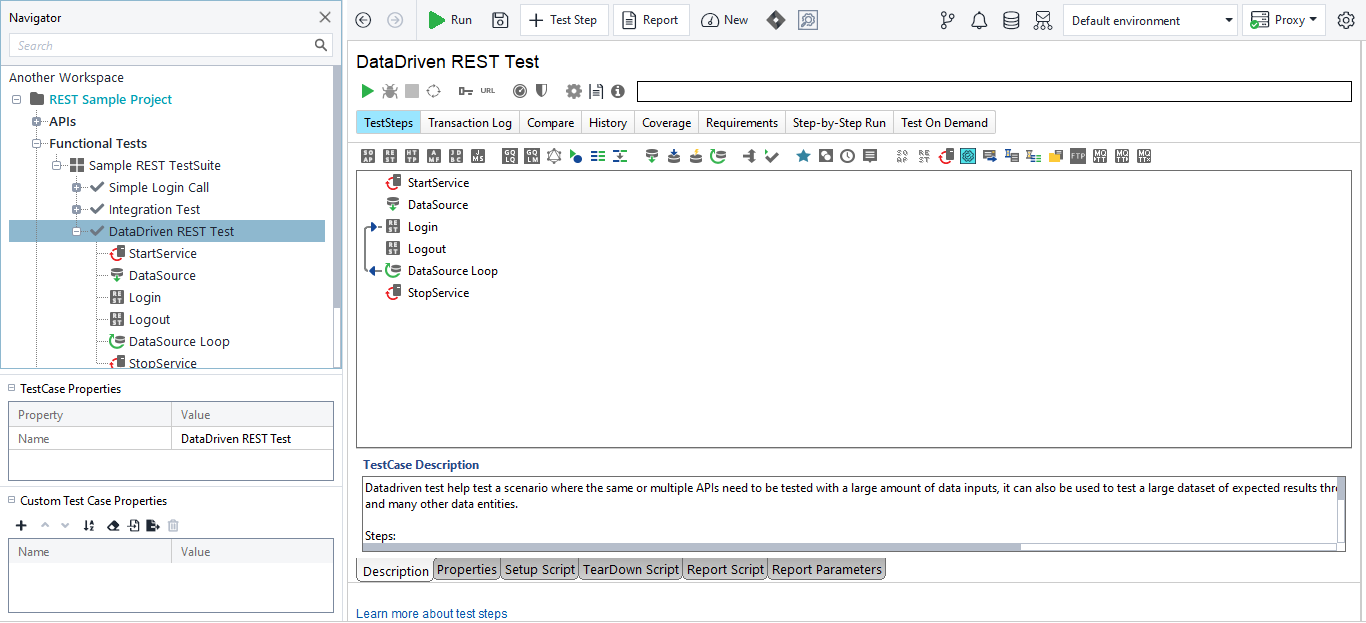Add an FTP test step
The height and width of the screenshot is (623, 1366).
click(1077, 156)
